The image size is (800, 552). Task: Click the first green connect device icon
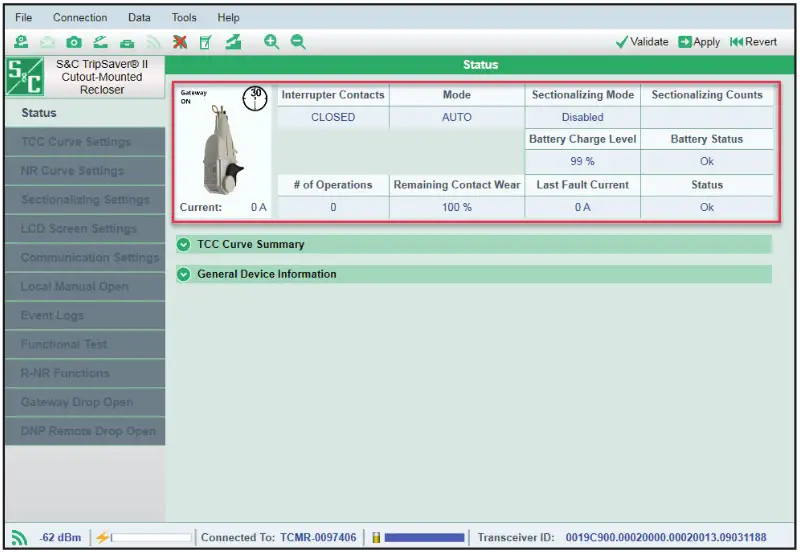pyautogui.click(x=21, y=42)
